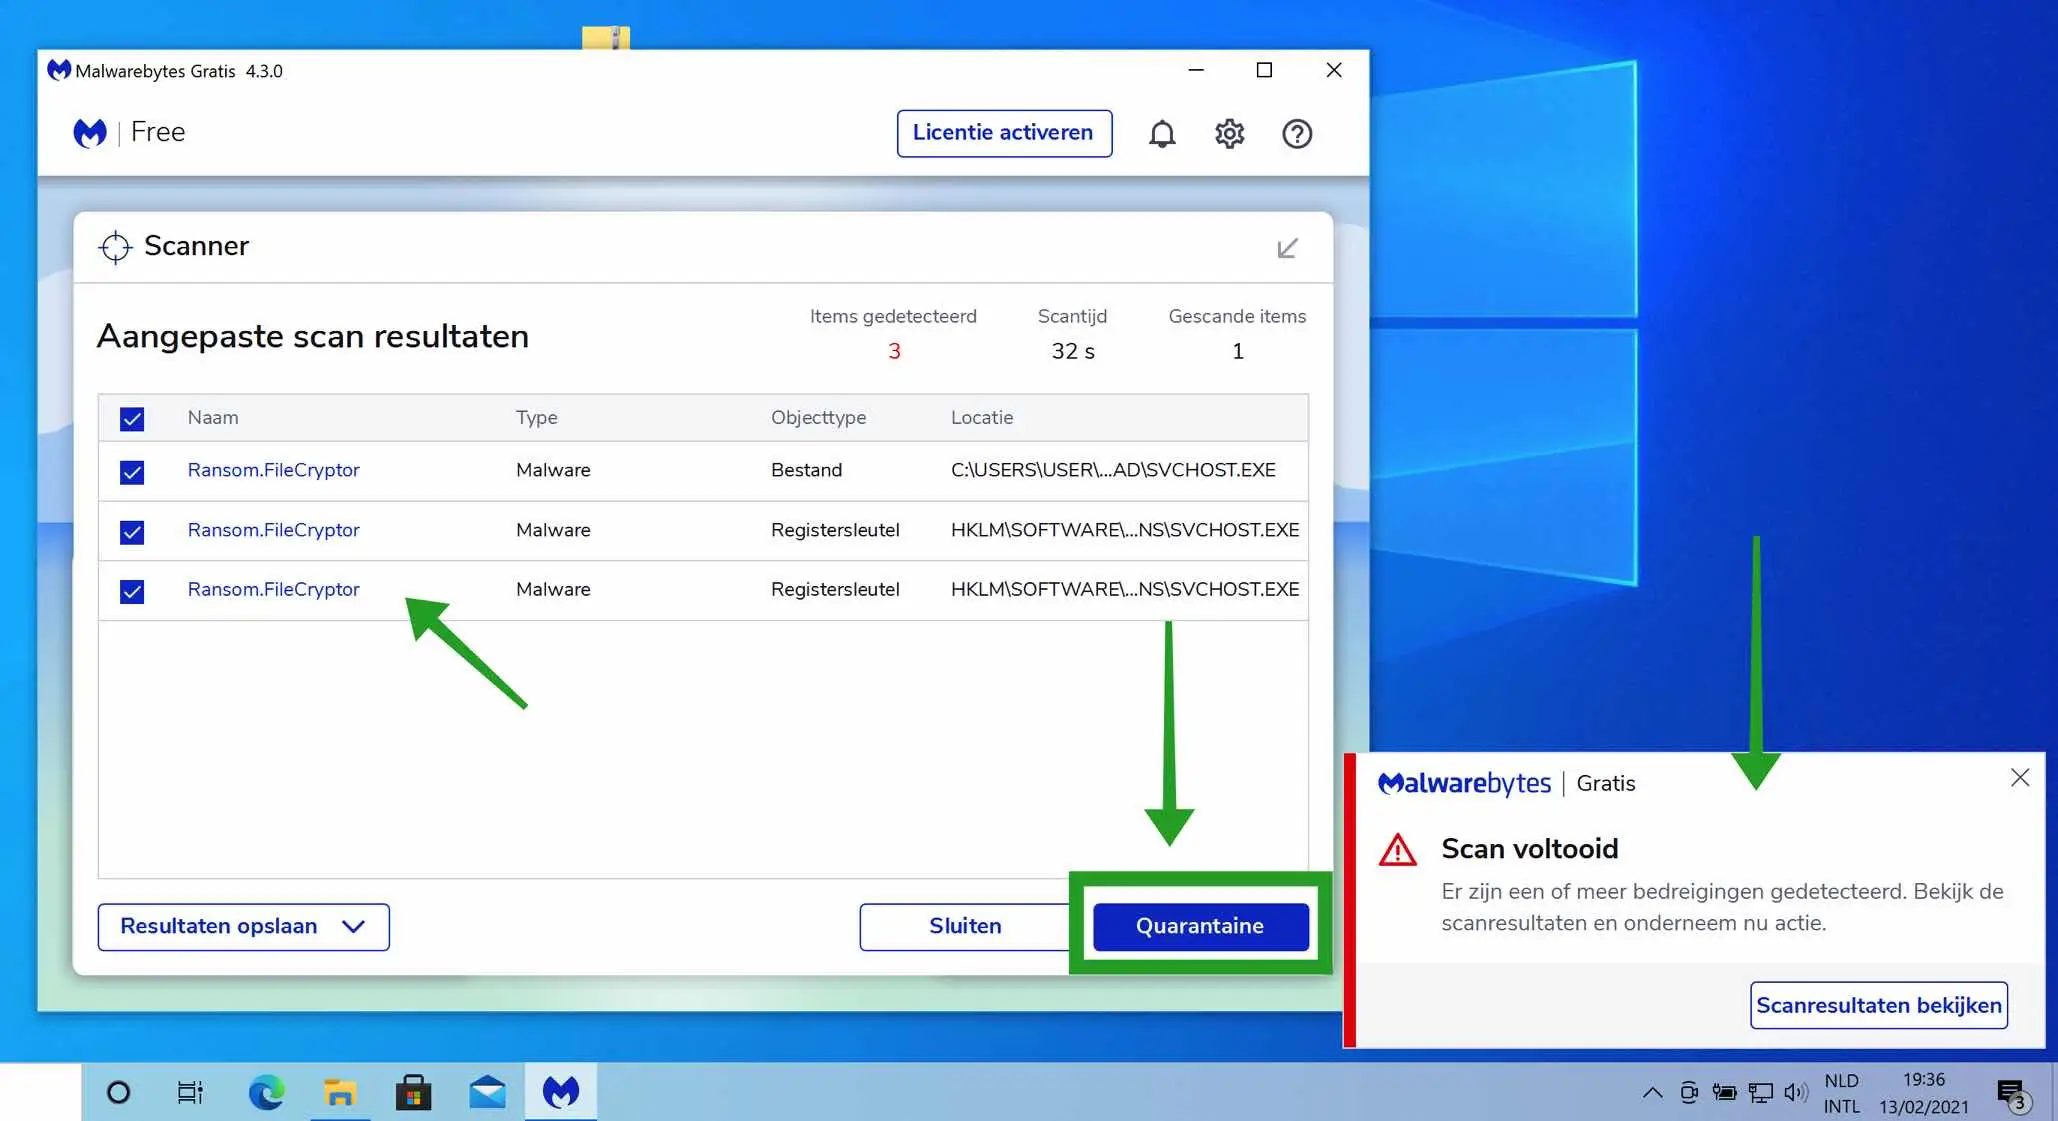Click the Sluiten button
Image resolution: width=2058 pixels, height=1121 pixels.
click(965, 927)
